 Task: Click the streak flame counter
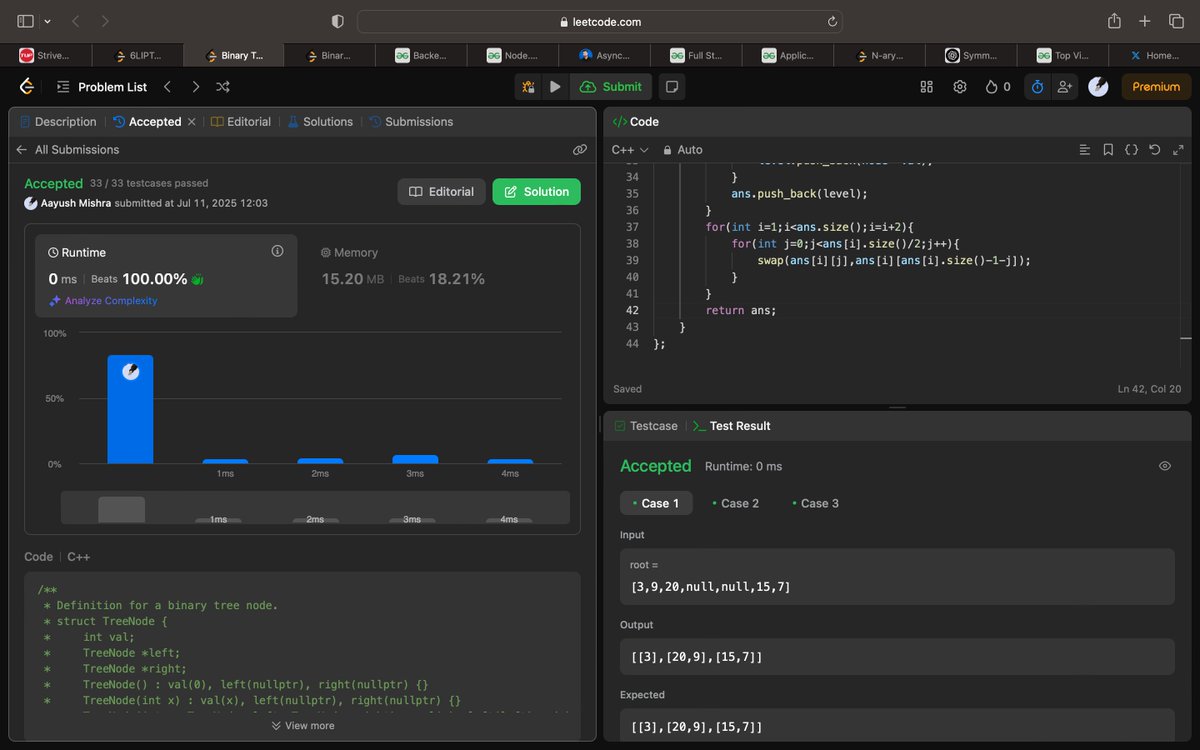click(x=998, y=87)
